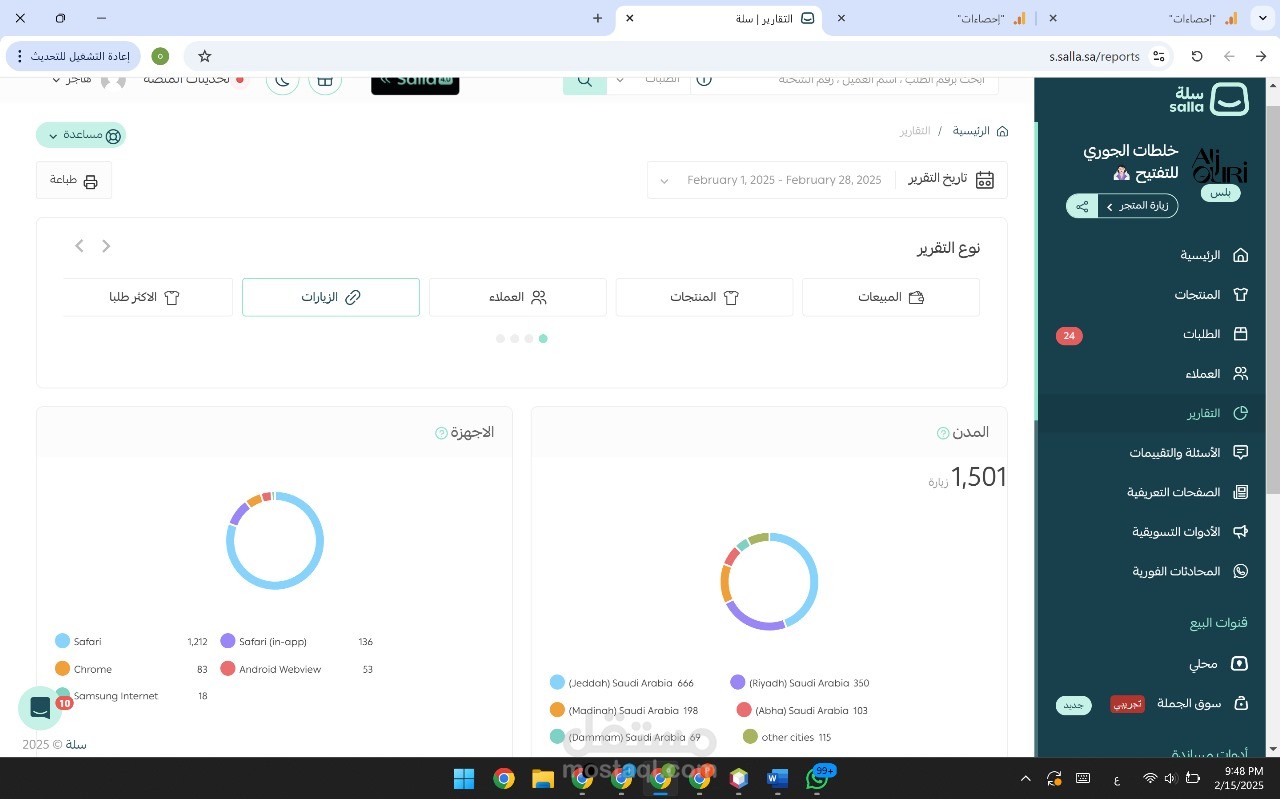Viewport: 1280px width, 799px height.
Task: Click the store share icon
Action: tap(1082, 206)
